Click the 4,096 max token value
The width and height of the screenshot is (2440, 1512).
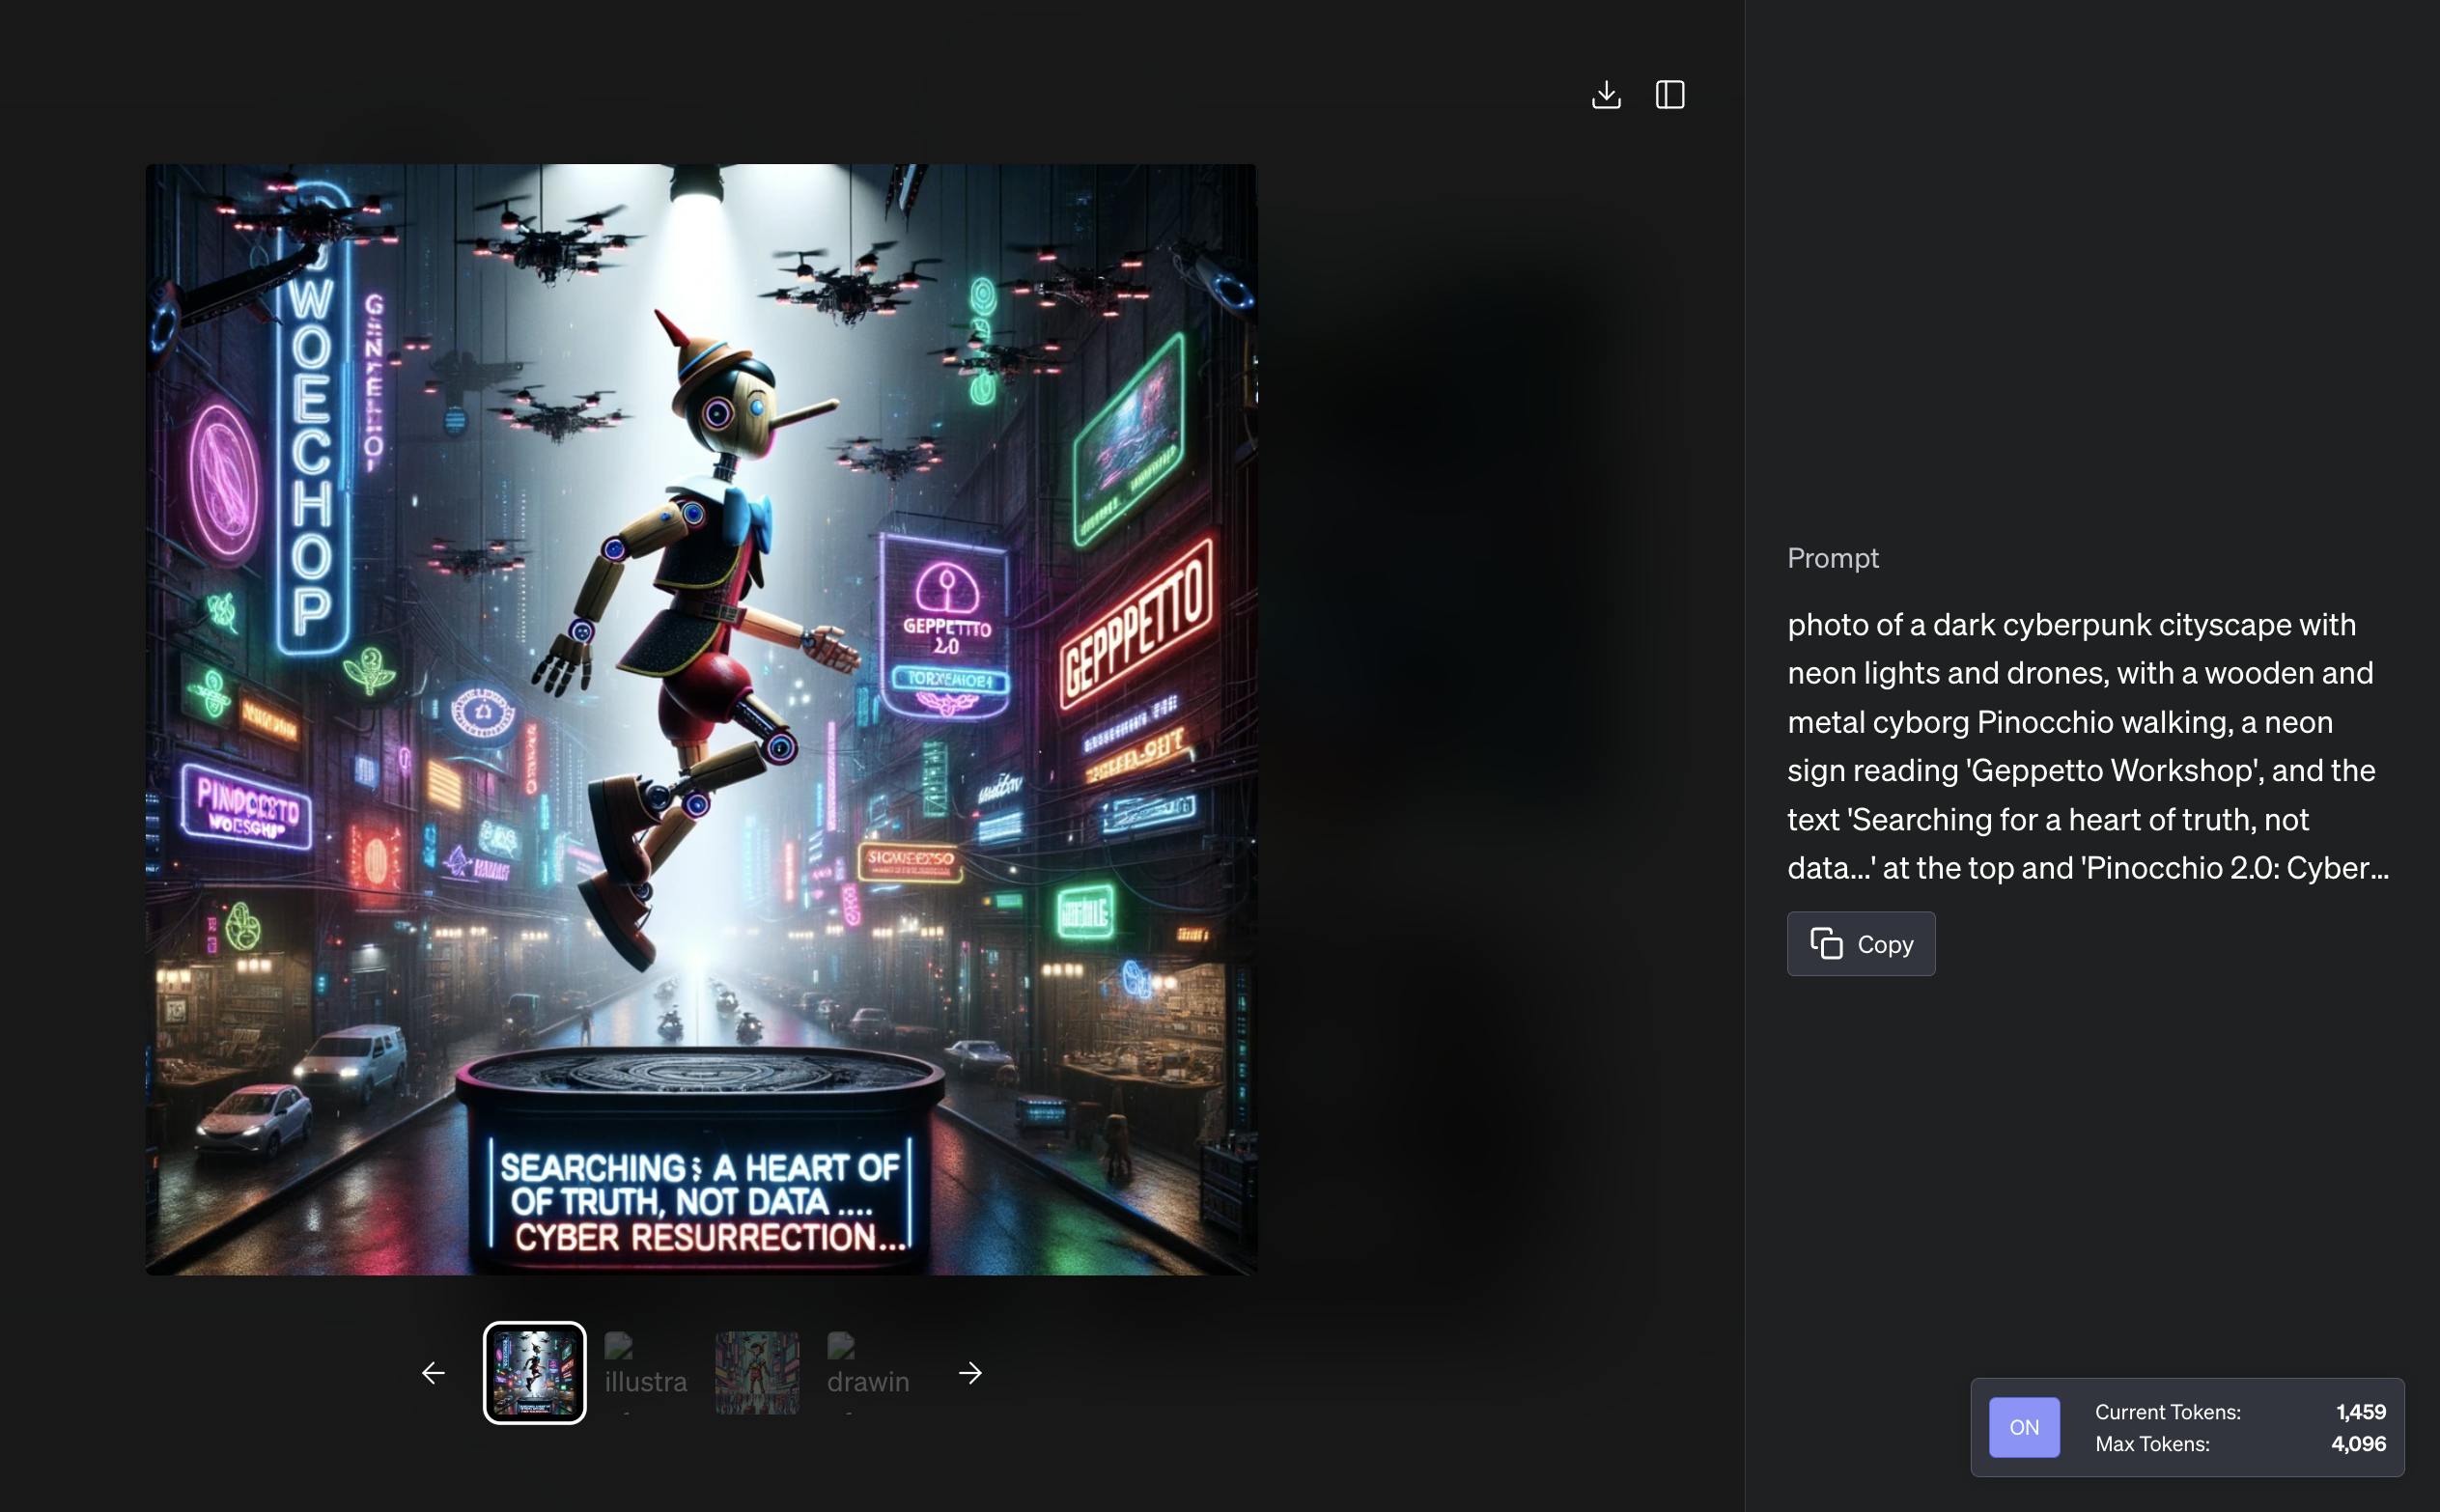(2359, 1444)
